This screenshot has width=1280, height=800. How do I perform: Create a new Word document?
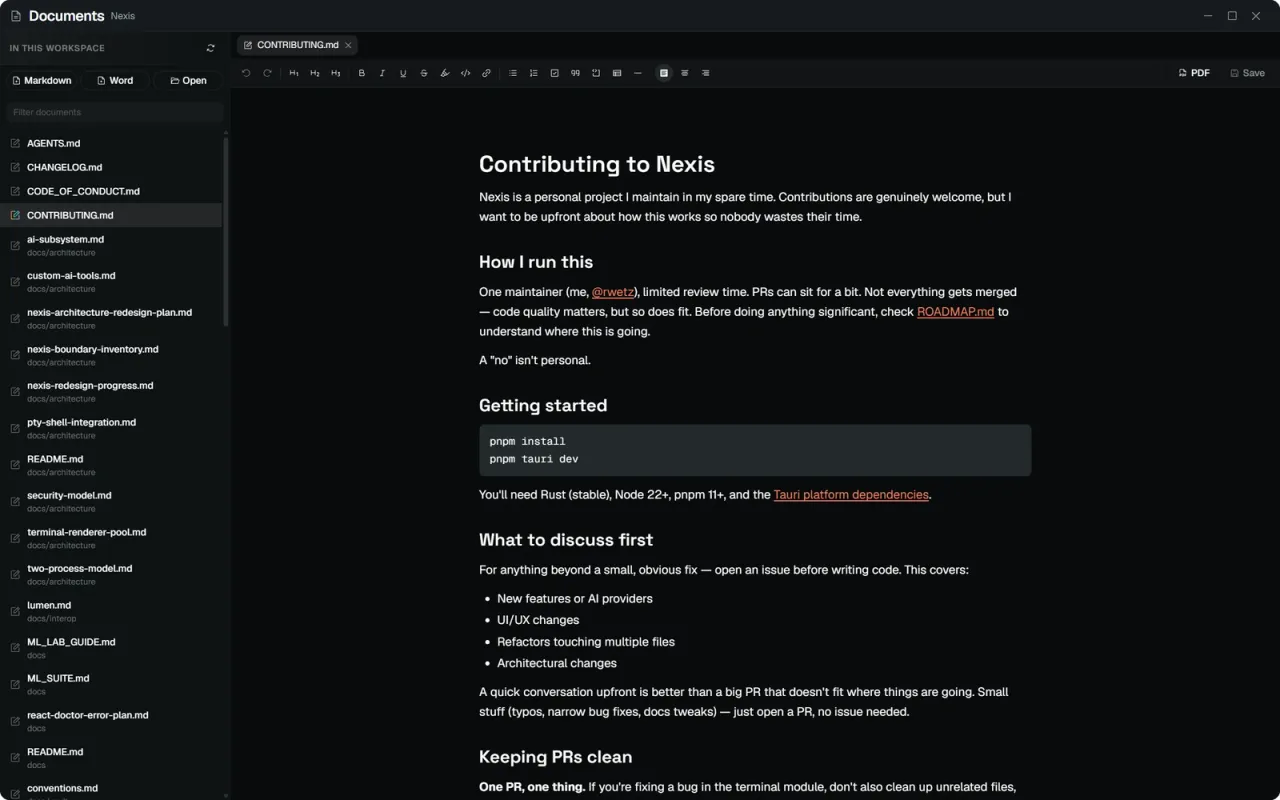pos(115,80)
